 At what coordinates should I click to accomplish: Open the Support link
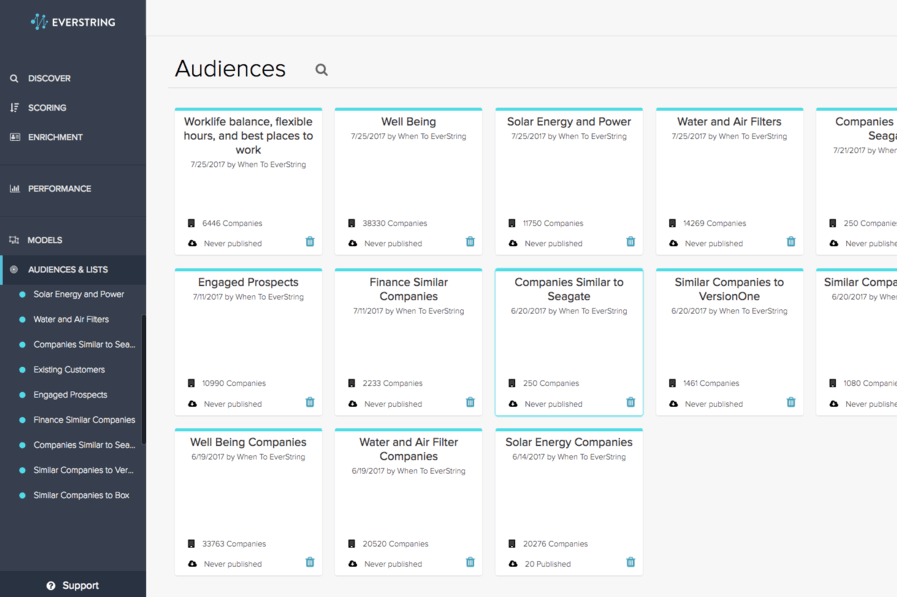81,586
